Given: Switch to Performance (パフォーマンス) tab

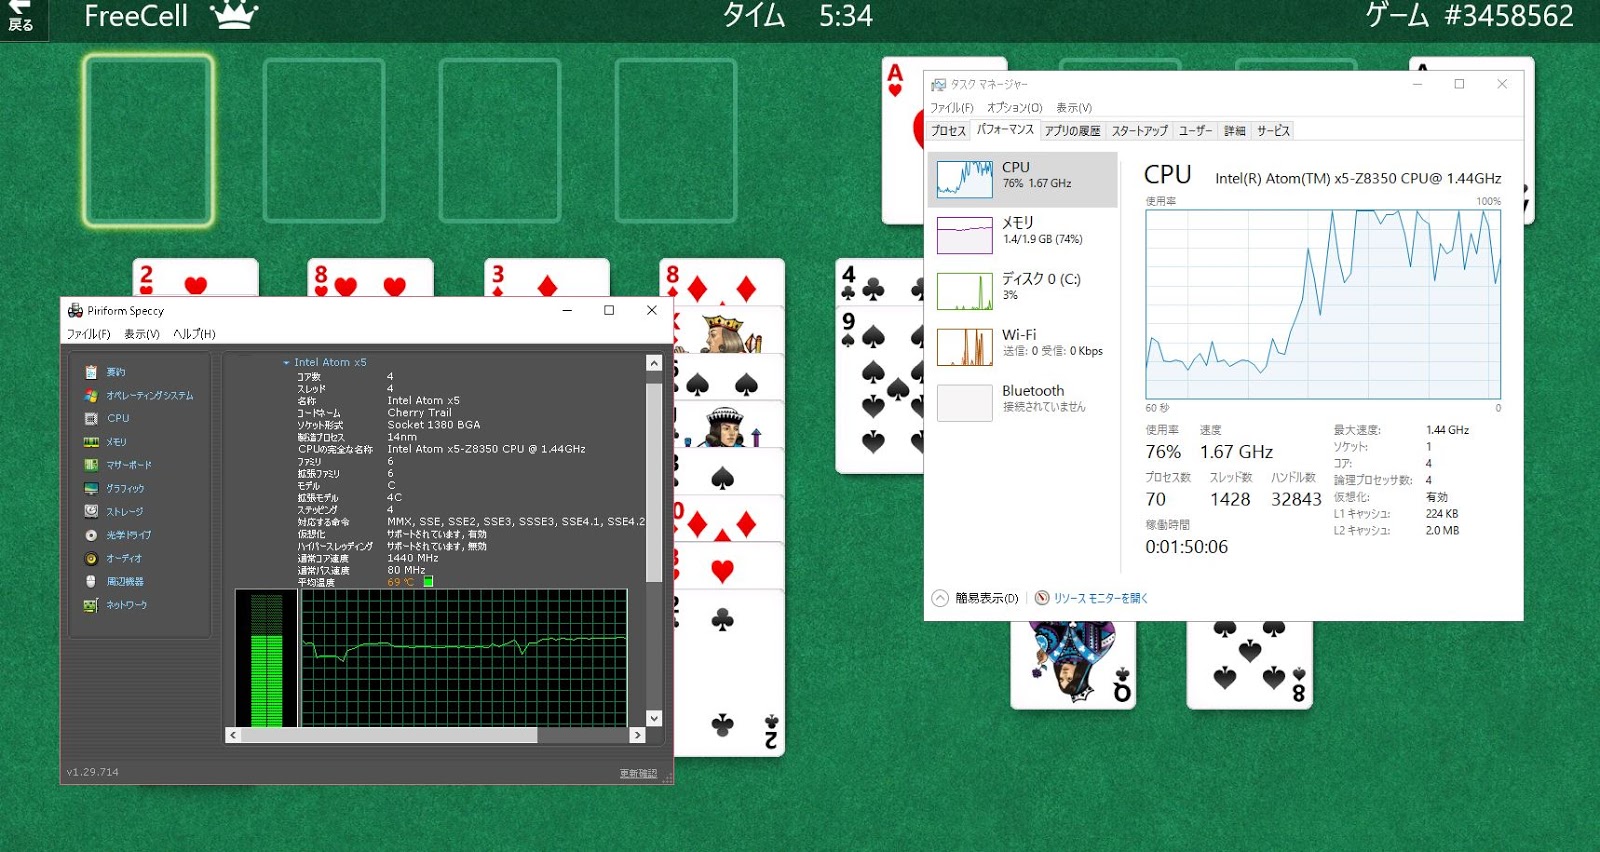Looking at the screenshot, I should tap(1005, 130).
